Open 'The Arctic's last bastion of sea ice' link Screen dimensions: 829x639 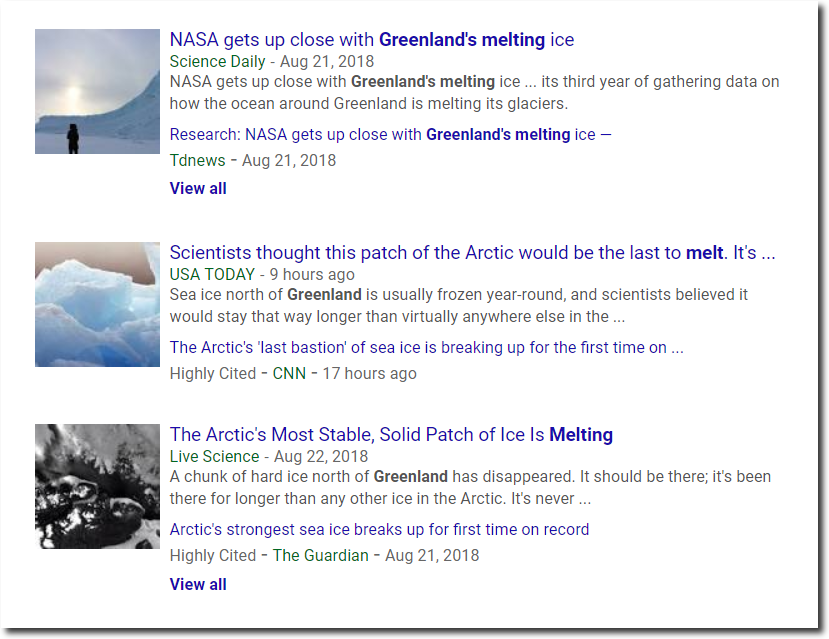click(x=426, y=347)
